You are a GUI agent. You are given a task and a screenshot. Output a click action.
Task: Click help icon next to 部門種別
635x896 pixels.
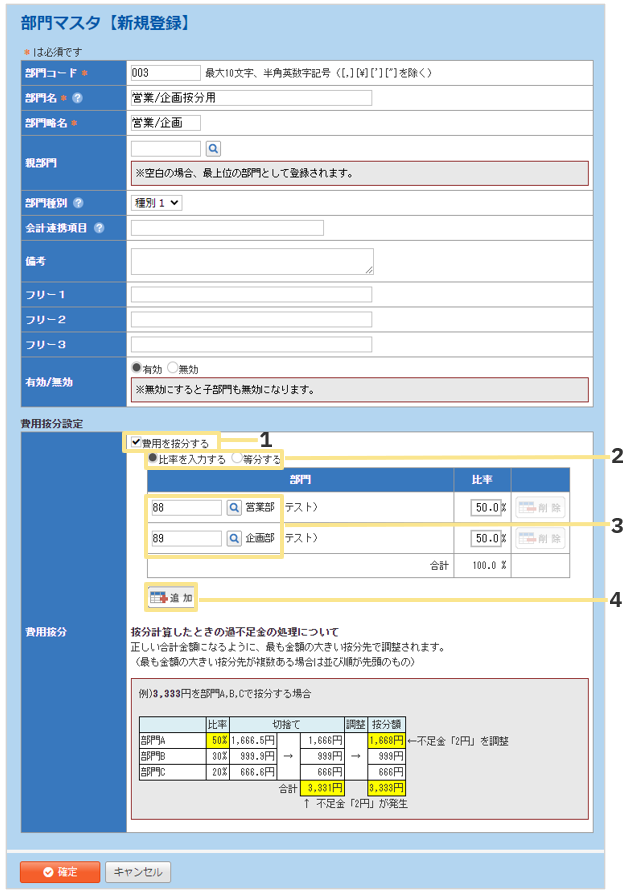pyautogui.click(x=78, y=203)
